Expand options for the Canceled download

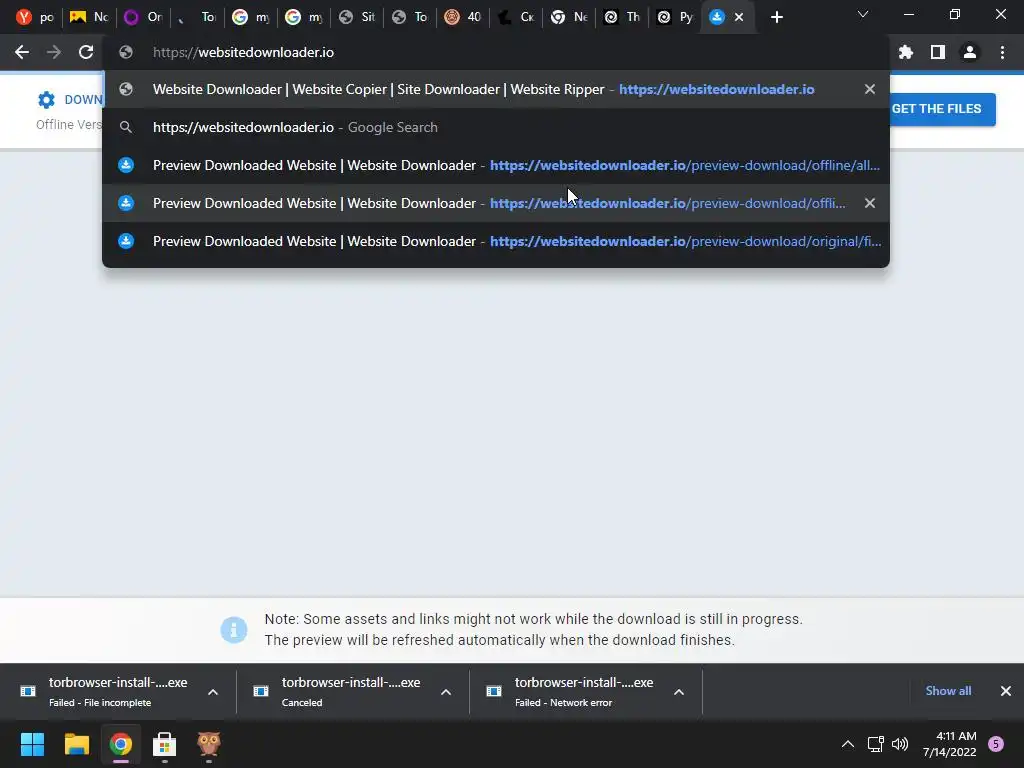[446, 692]
